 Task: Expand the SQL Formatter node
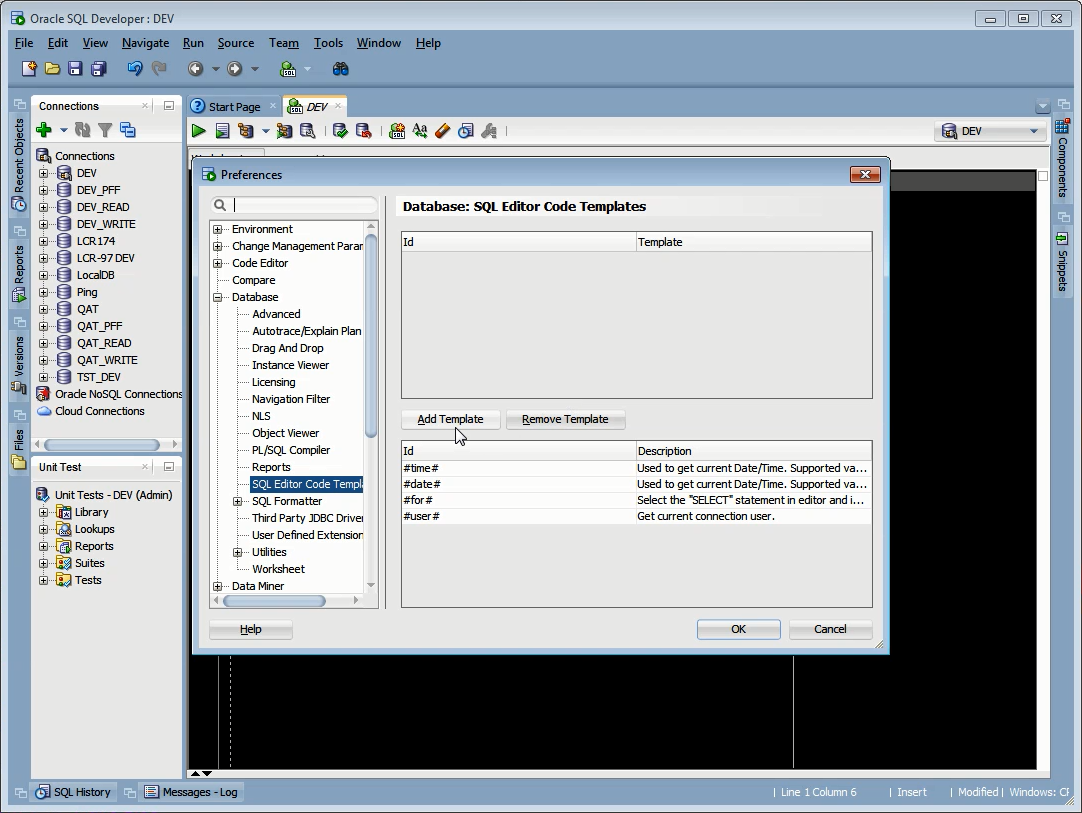237,502
